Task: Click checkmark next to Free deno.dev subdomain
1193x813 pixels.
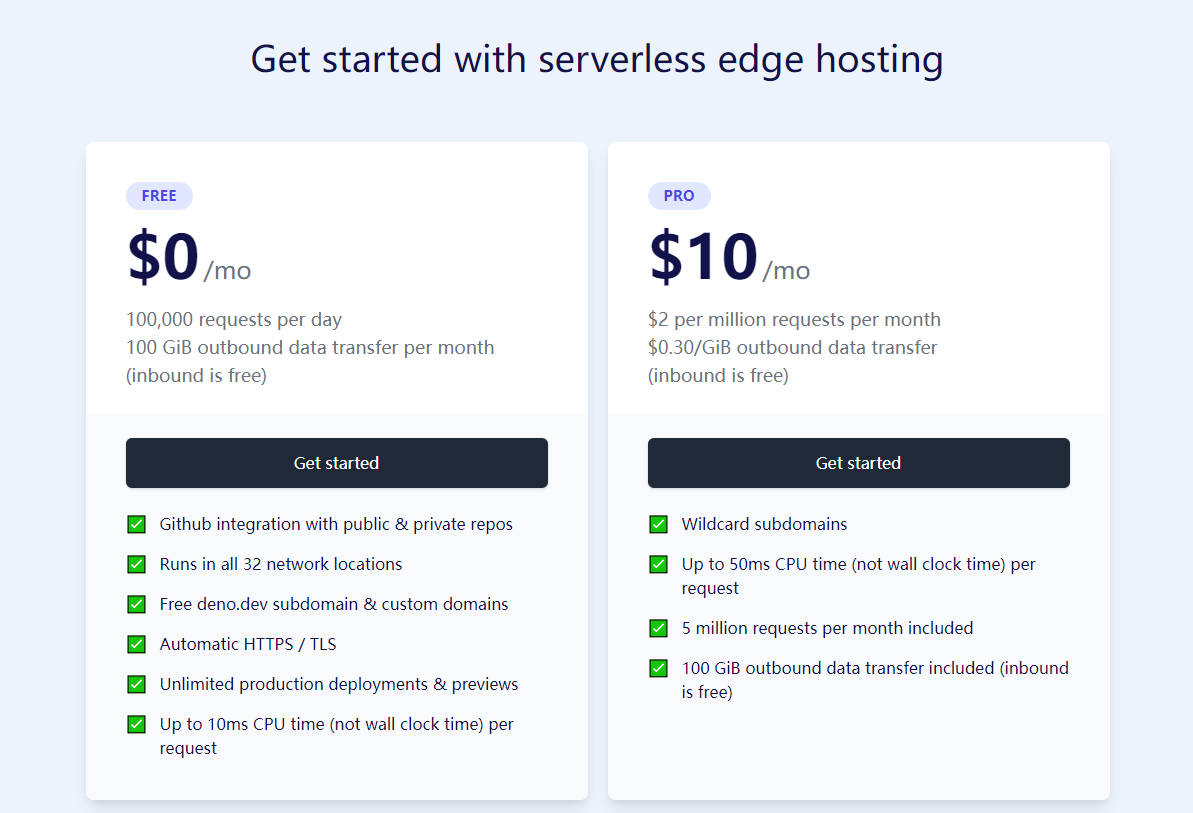Action: (137, 604)
